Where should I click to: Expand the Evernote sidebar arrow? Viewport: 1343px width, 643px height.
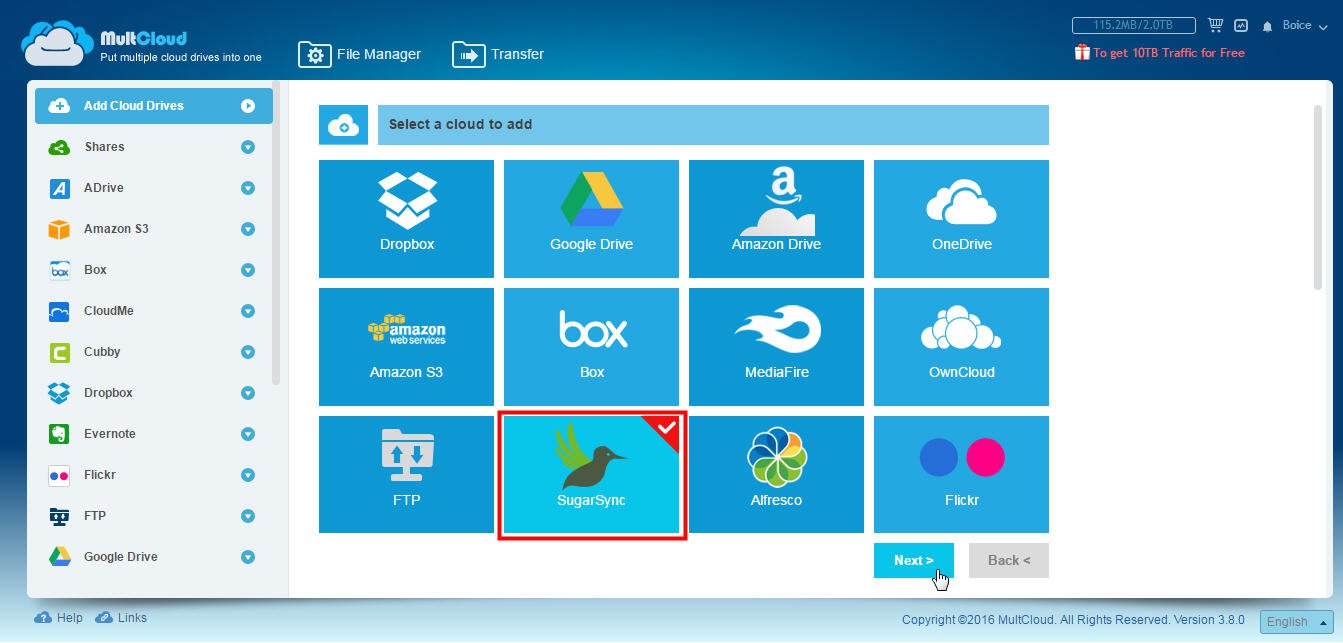click(x=248, y=434)
